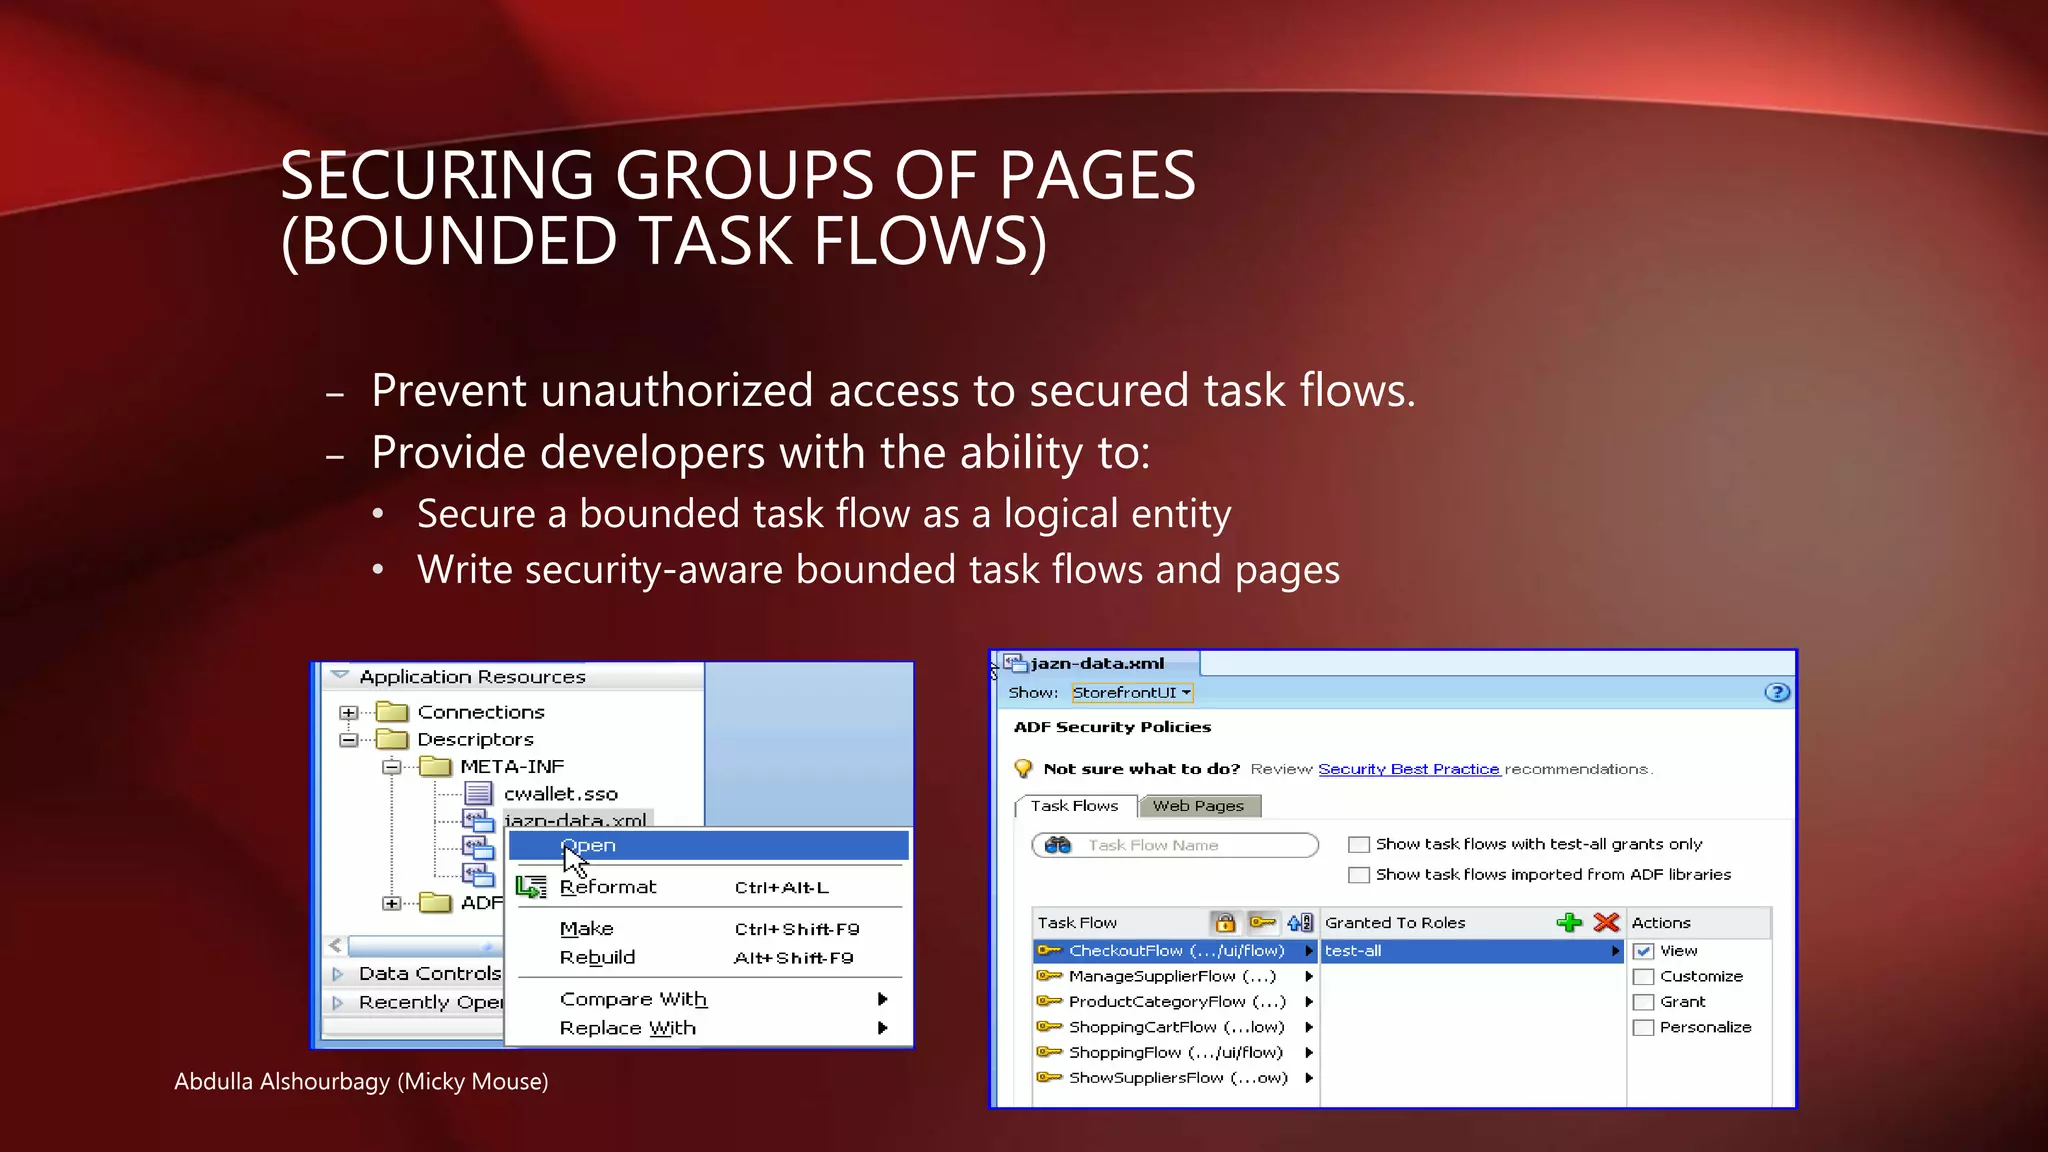Enable the Personalize action checkbox
Image resolution: width=2048 pixels, height=1152 pixels.
tap(1643, 1028)
